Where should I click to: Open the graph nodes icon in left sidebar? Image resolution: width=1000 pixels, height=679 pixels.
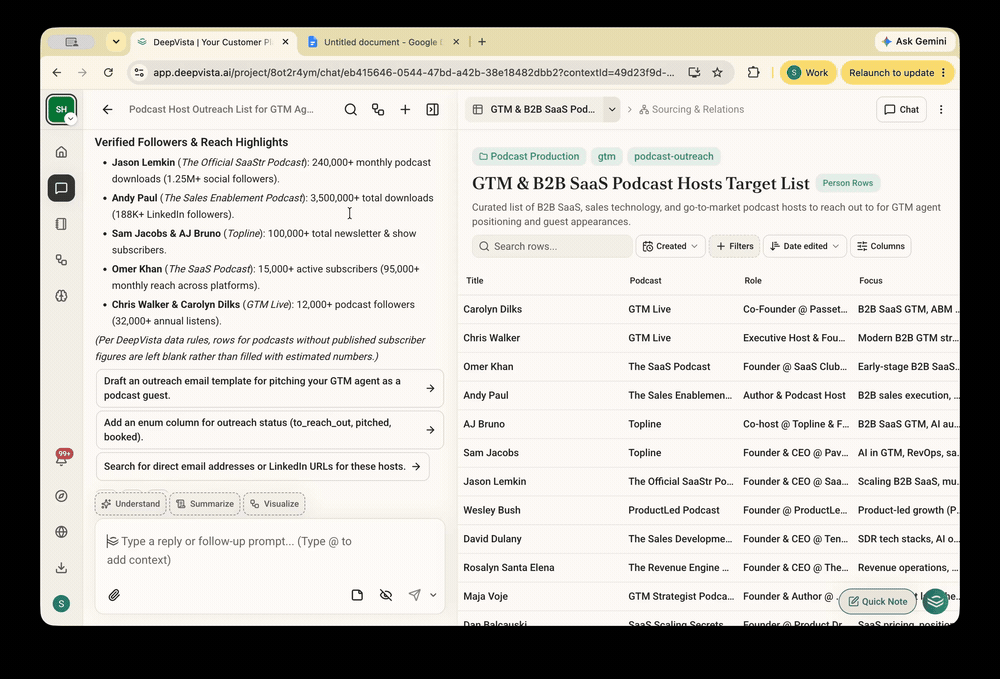coord(61,259)
